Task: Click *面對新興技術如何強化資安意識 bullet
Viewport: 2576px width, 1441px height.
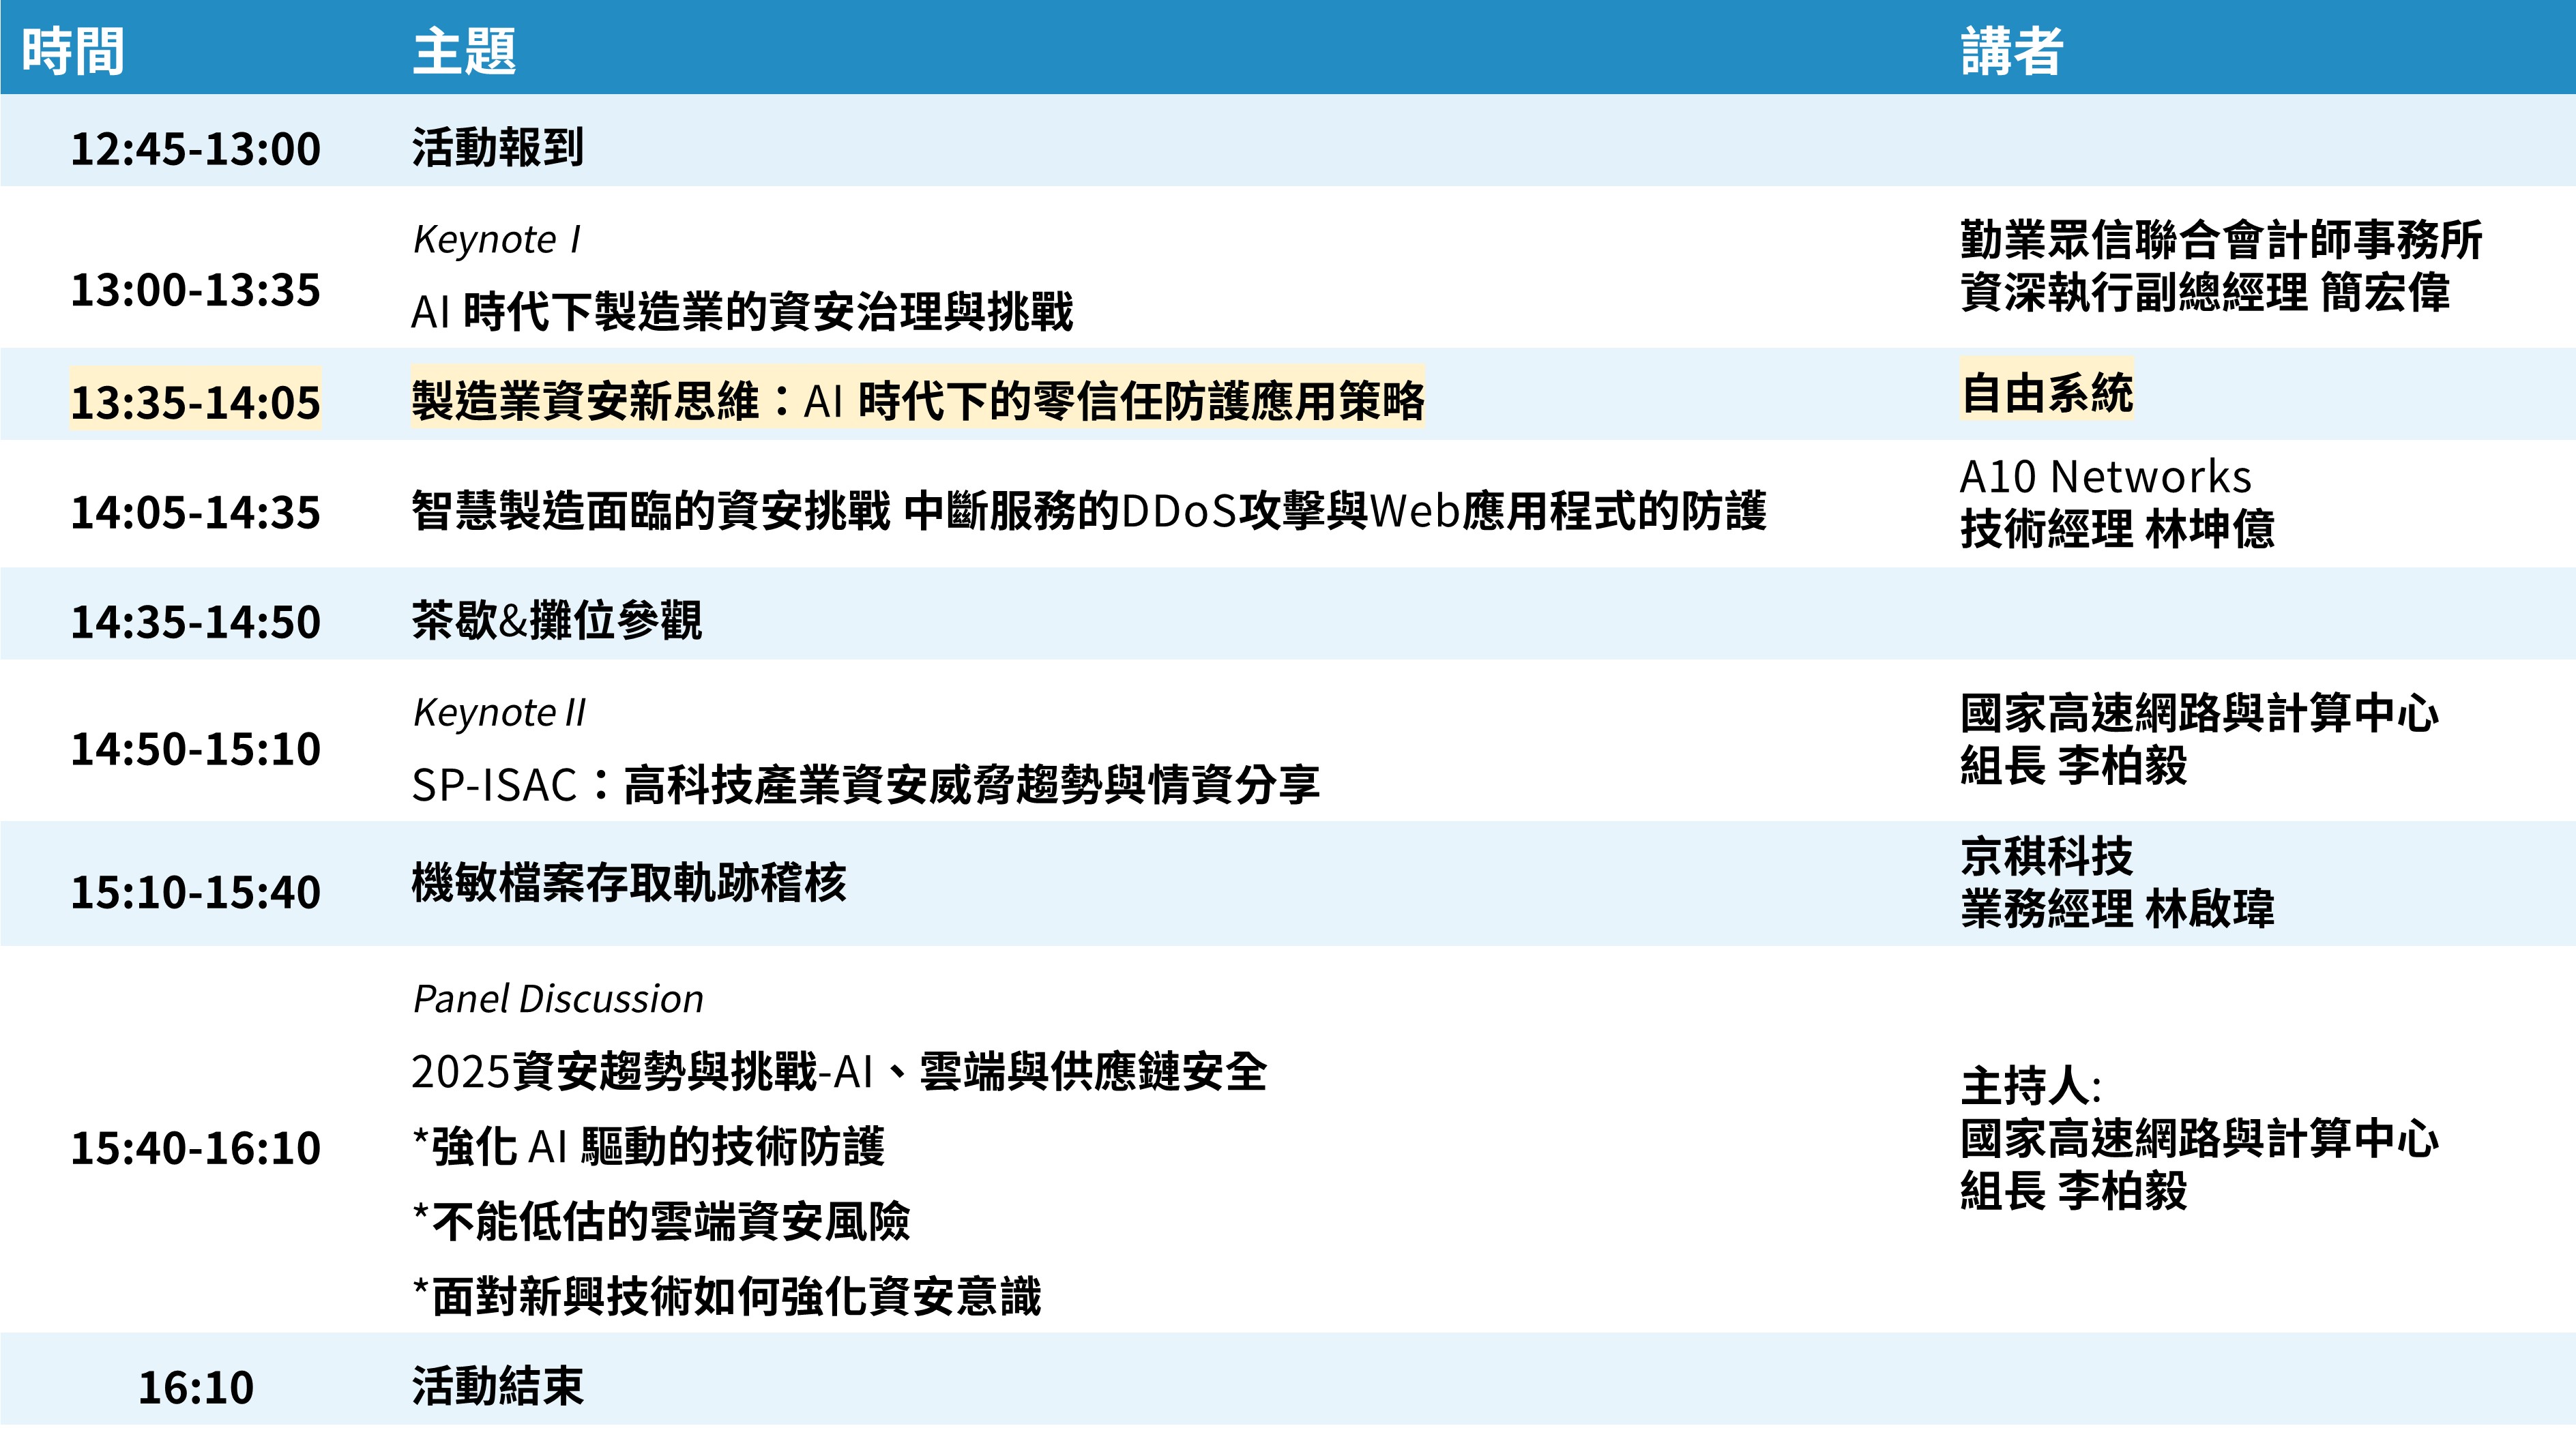Action: 726,1296
